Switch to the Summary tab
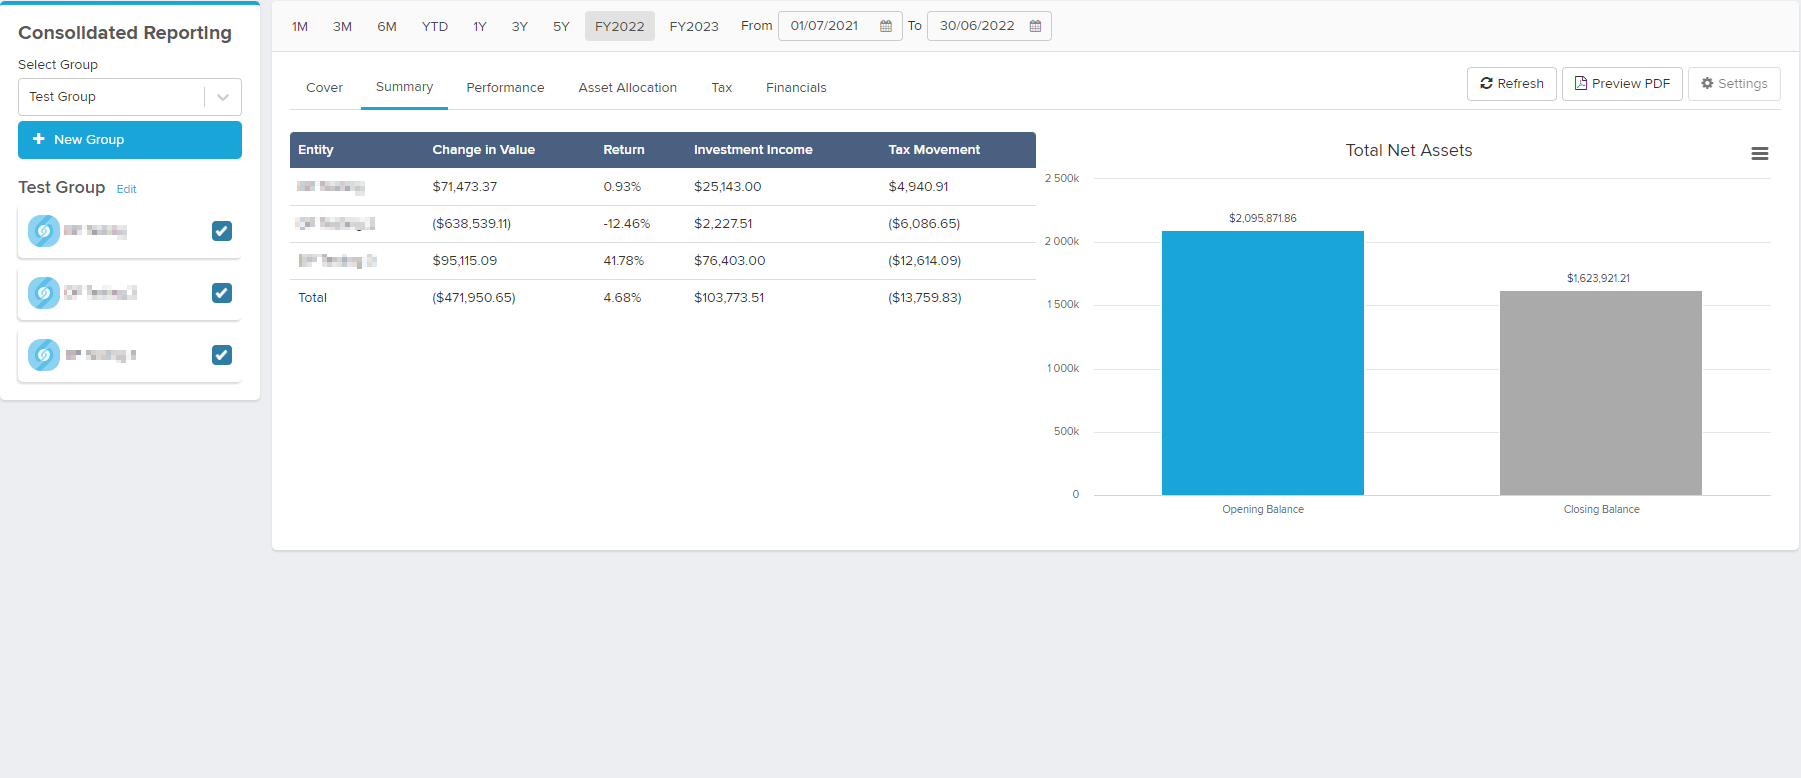Screen dimensions: 1801x778 (404, 87)
